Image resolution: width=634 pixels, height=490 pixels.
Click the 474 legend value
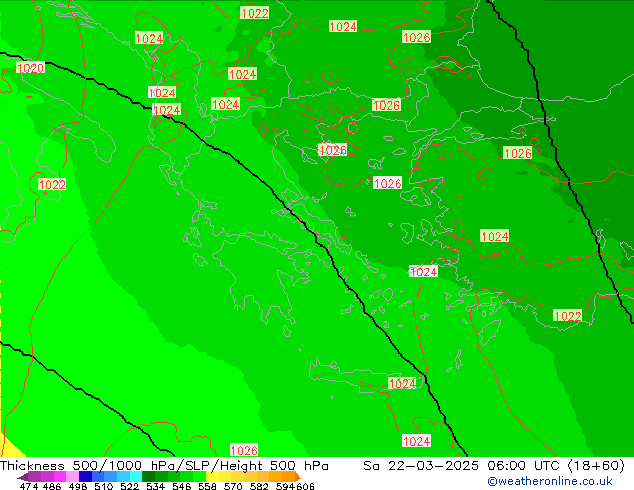pos(29,486)
